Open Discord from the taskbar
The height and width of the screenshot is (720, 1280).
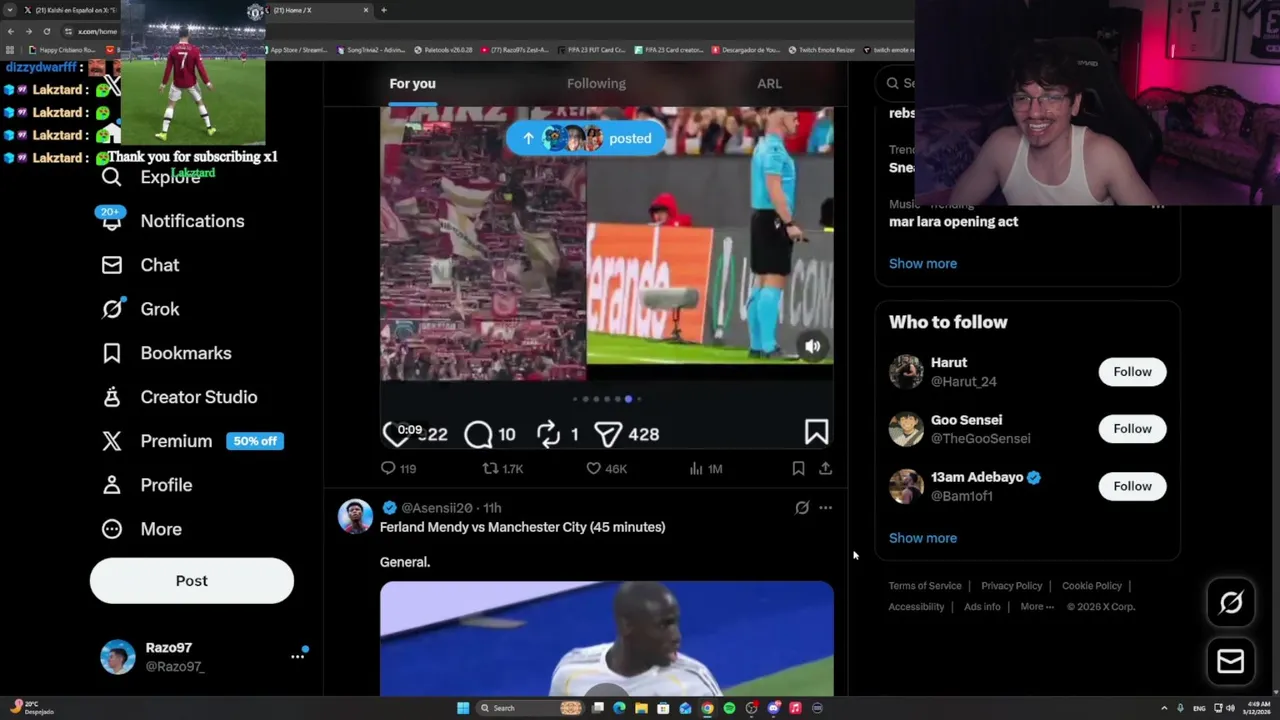click(x=773, y=708)
